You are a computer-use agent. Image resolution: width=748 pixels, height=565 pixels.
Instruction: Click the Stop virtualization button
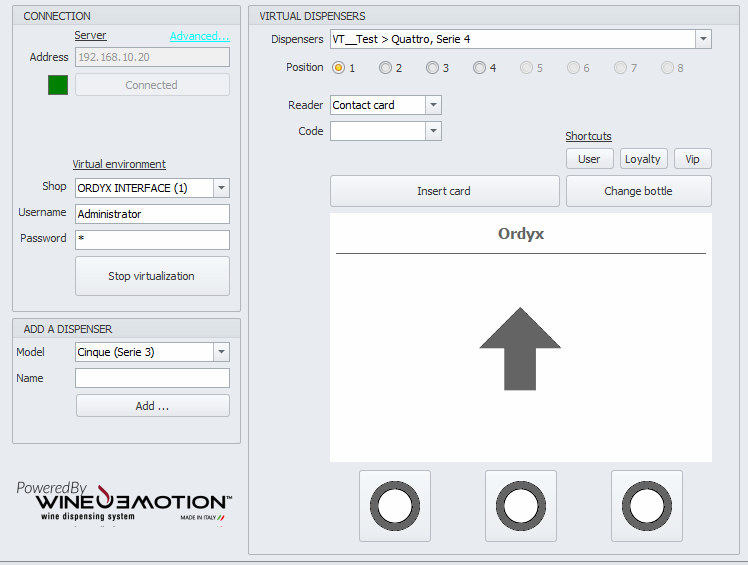152,276
